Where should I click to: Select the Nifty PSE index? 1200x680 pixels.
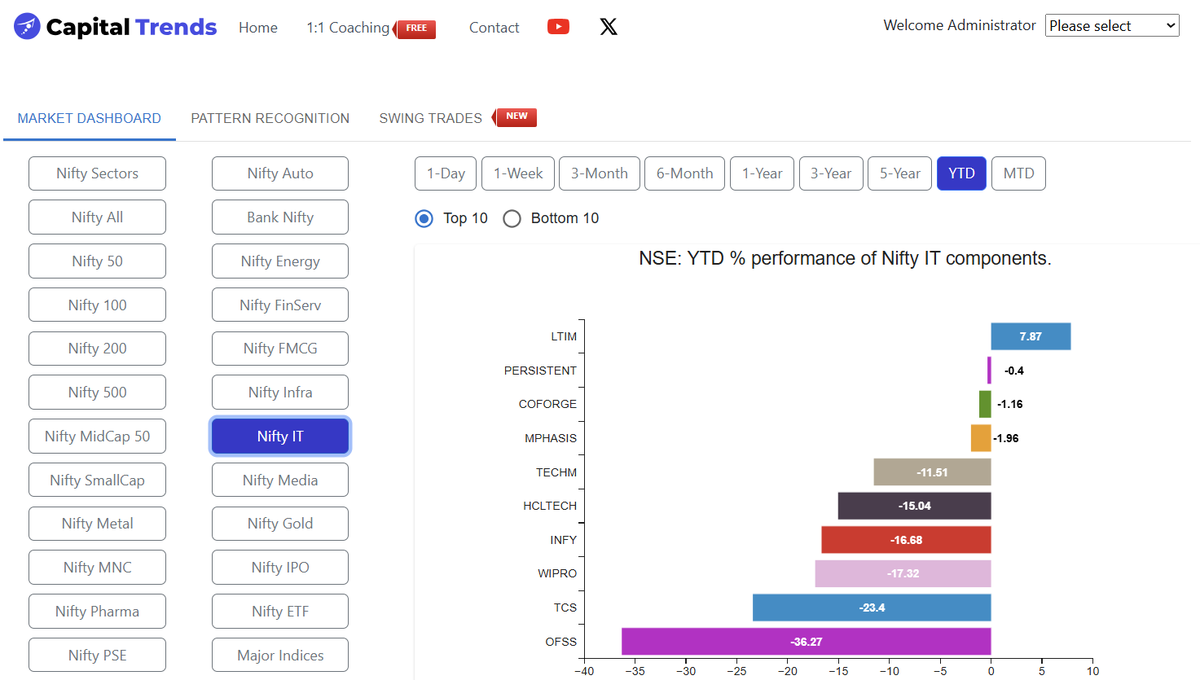coord(97,655)
